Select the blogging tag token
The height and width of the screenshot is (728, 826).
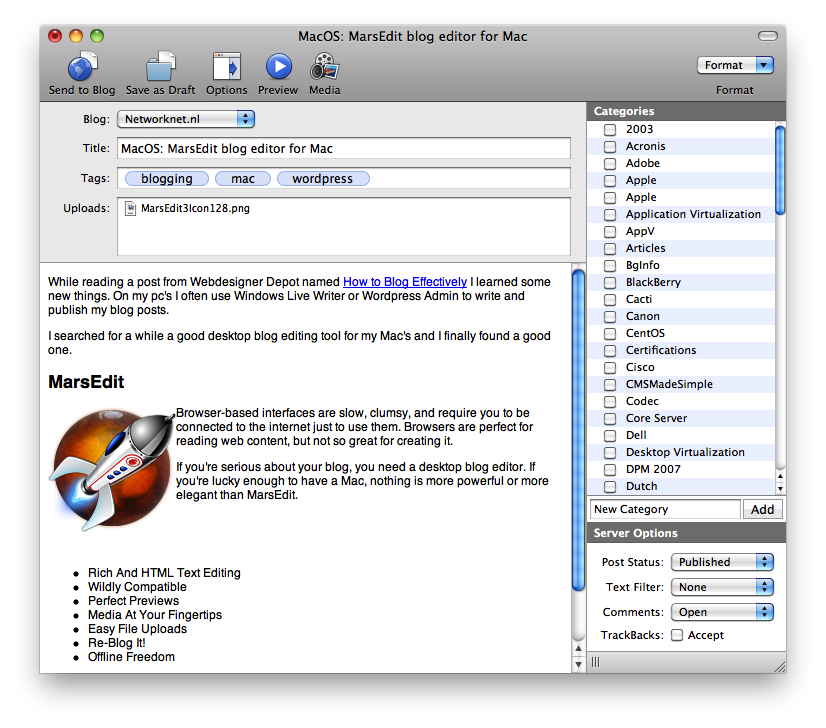click(x=166, y=179)
